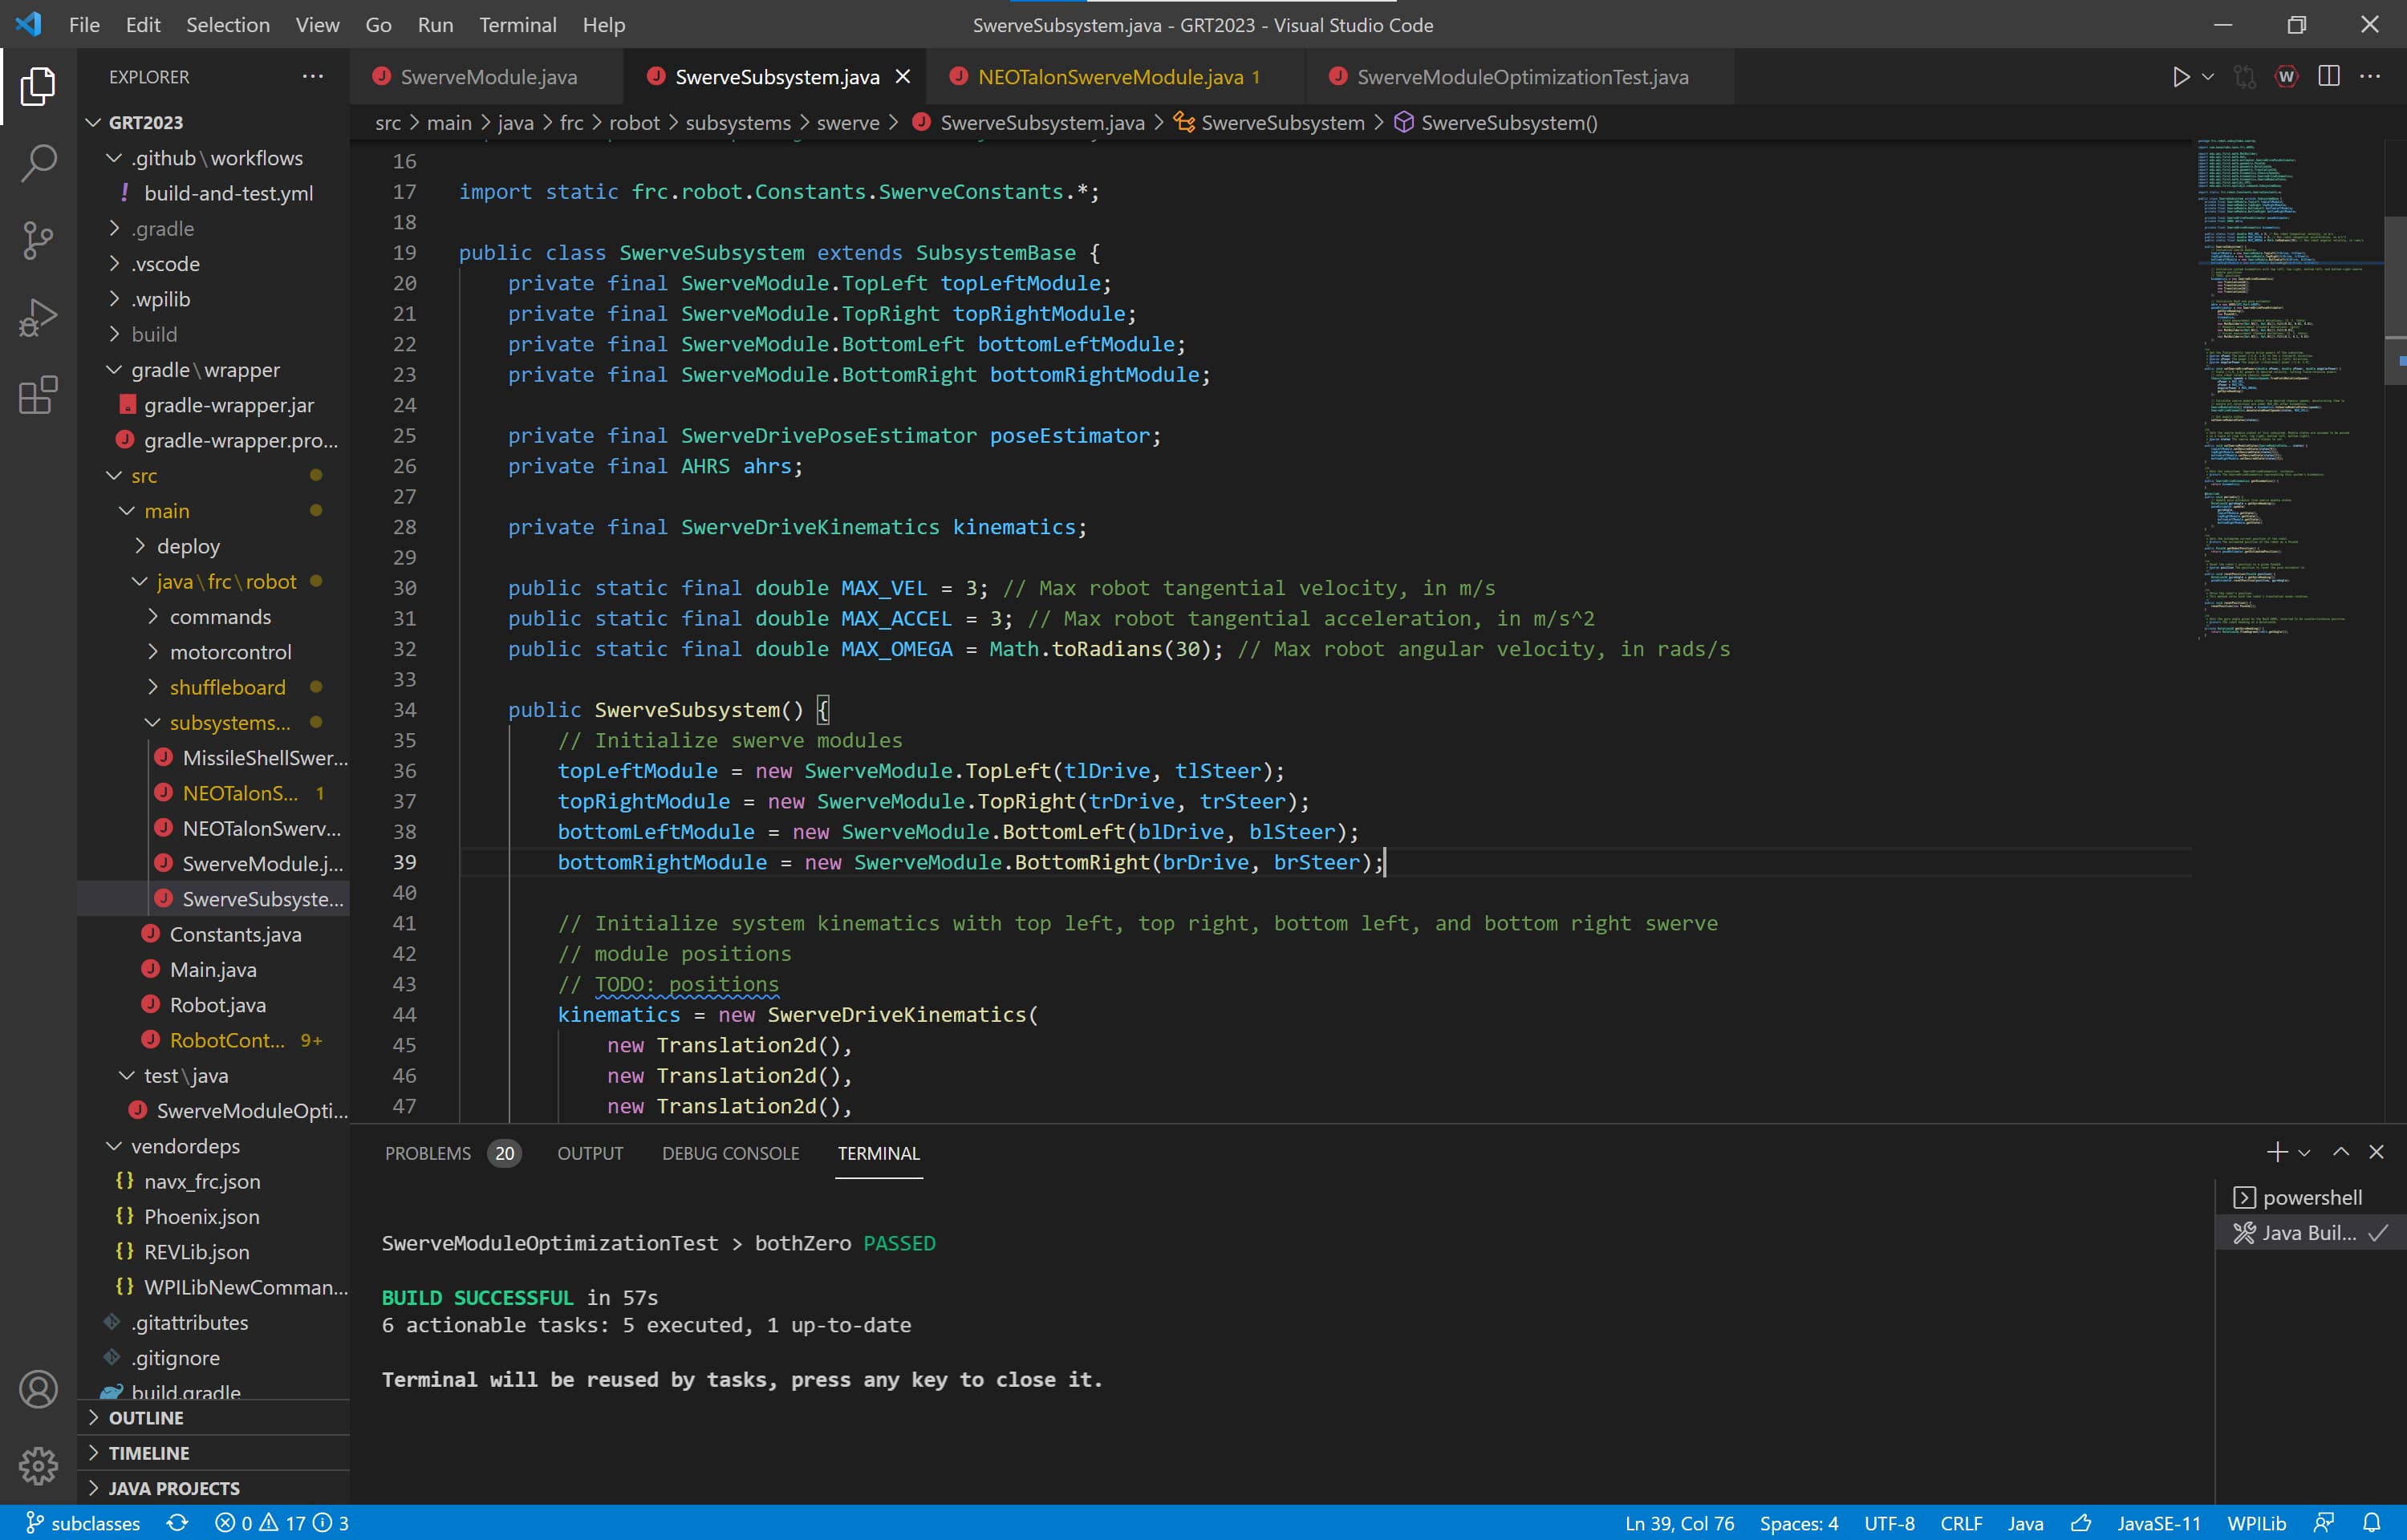The image size is (2407, 1540).
Task: Open the Source Control view
Action: coord(38,240)
